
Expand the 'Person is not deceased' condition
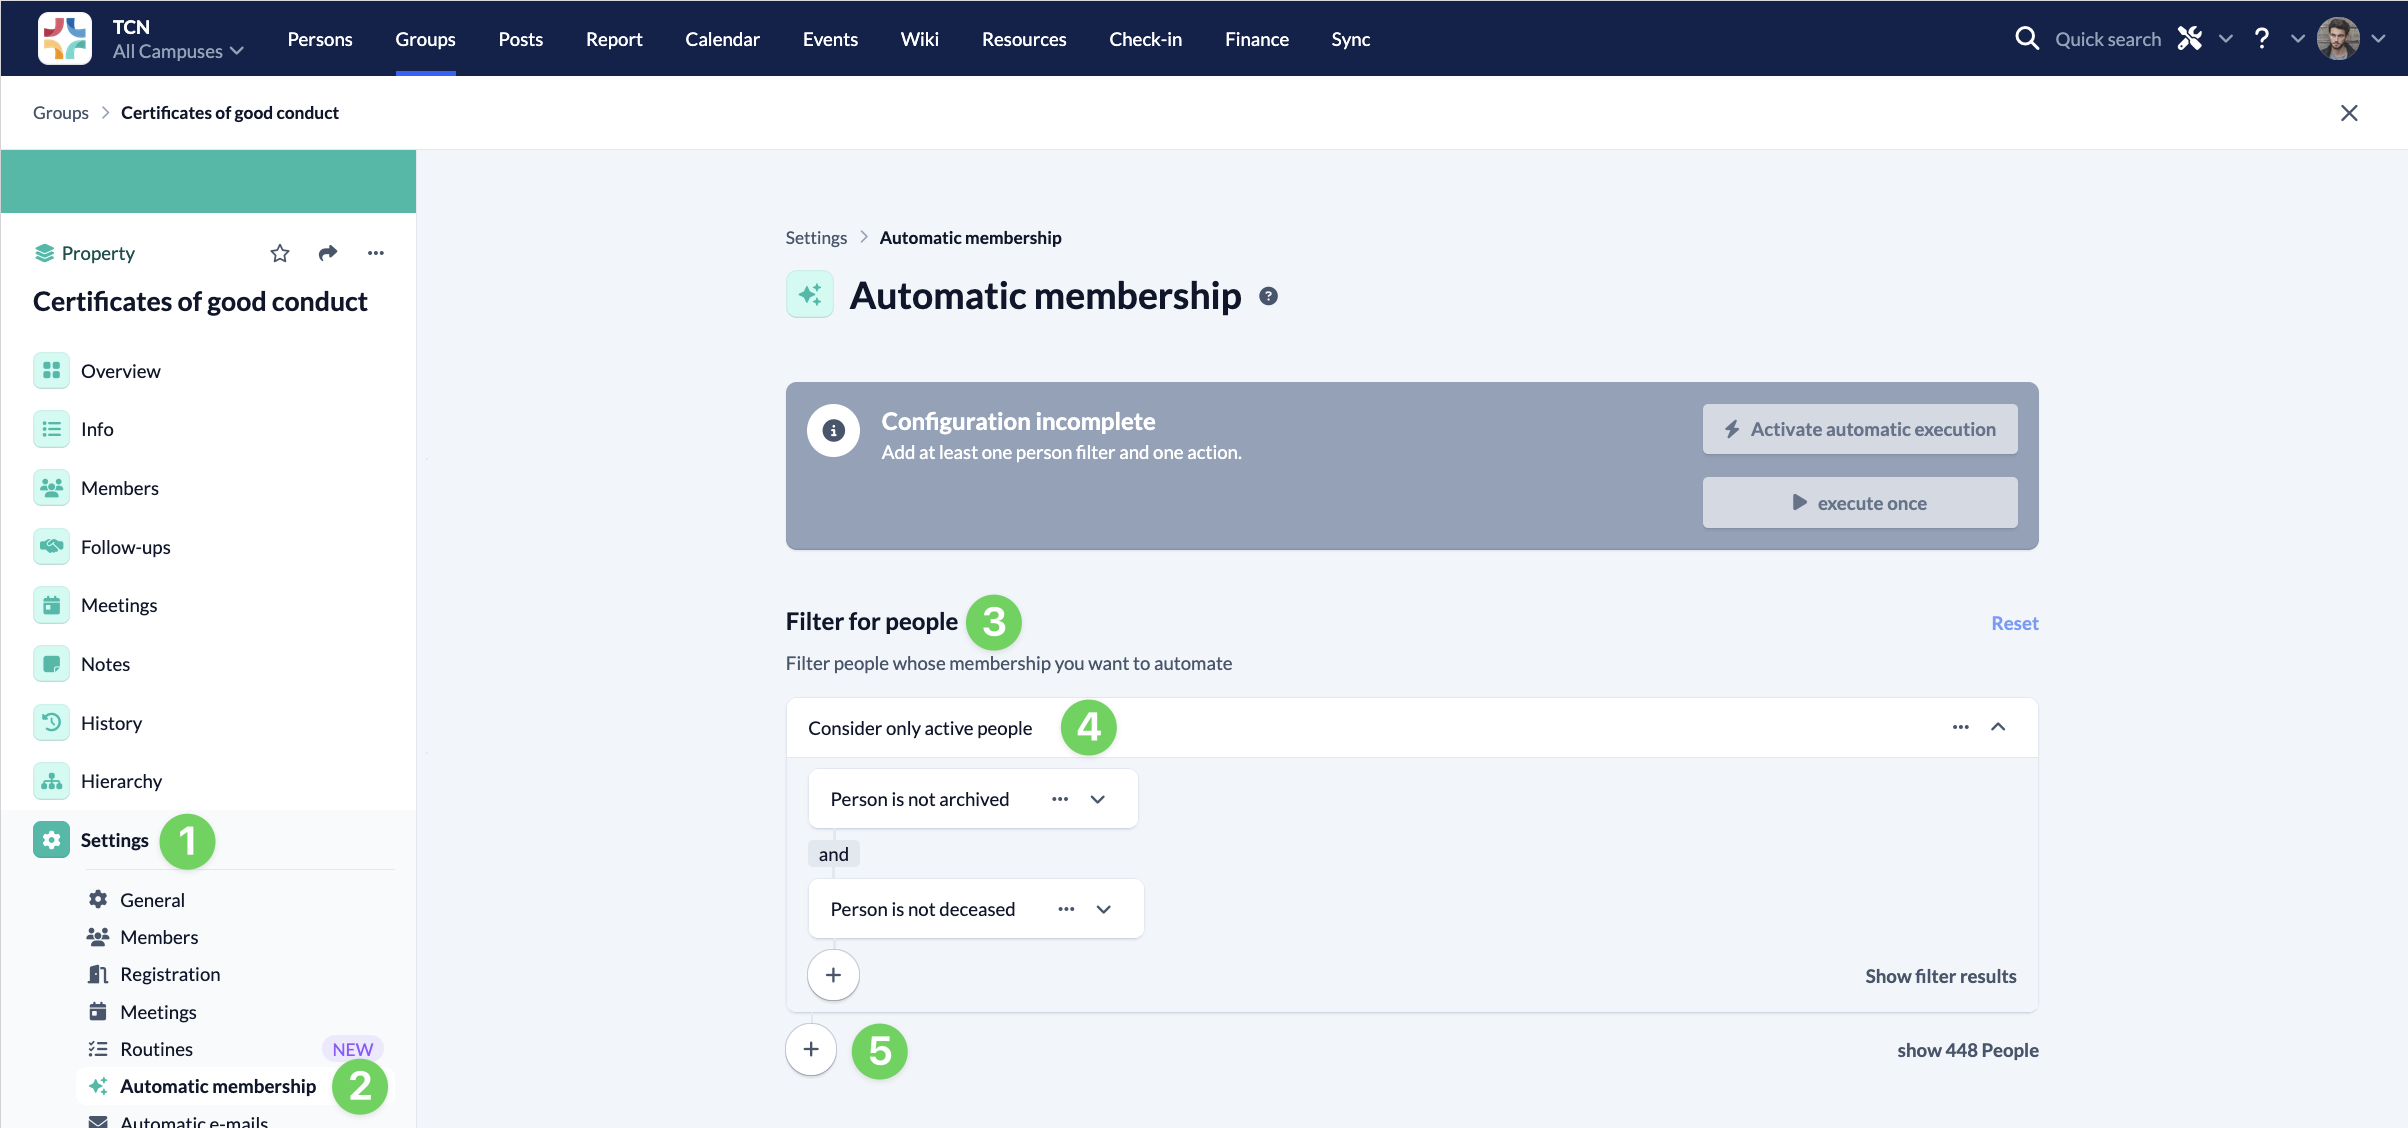click(x=1104, y=909)
